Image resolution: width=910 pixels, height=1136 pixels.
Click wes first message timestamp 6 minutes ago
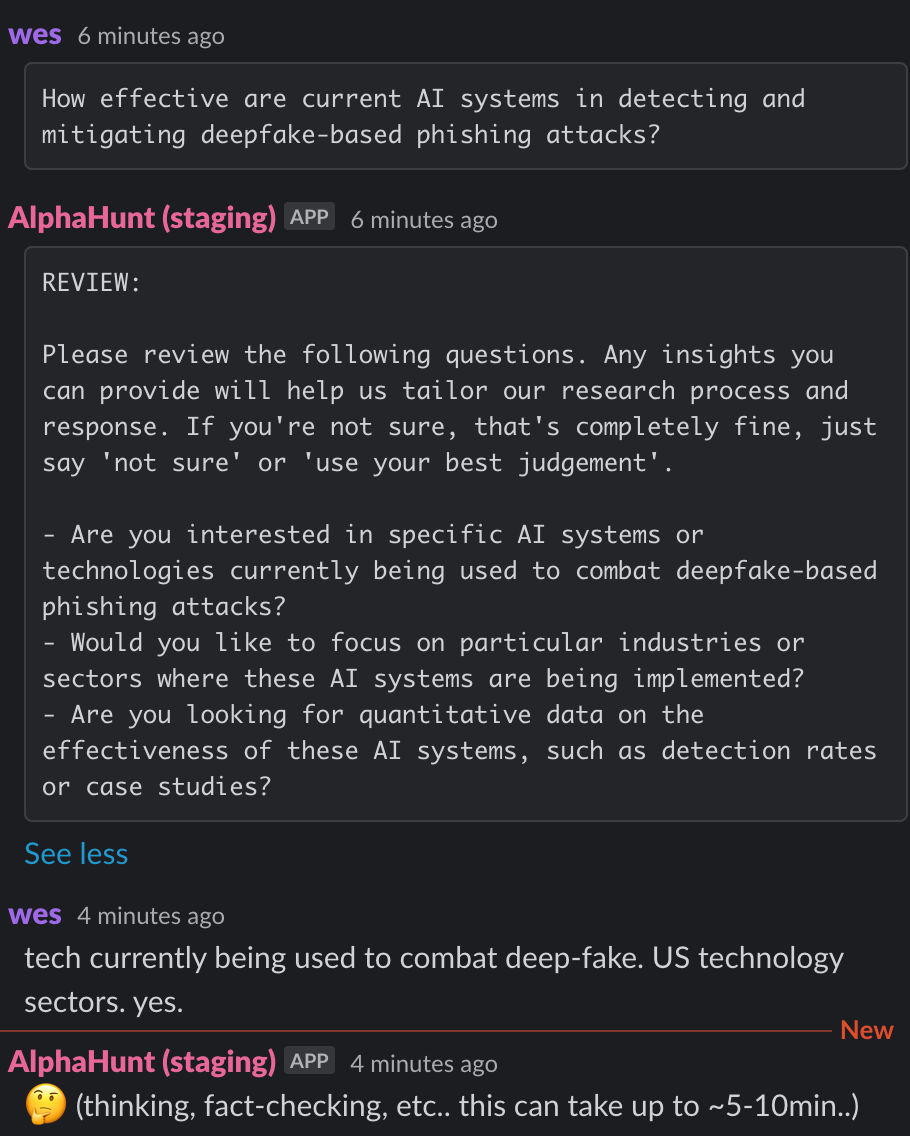coord(151,36)
